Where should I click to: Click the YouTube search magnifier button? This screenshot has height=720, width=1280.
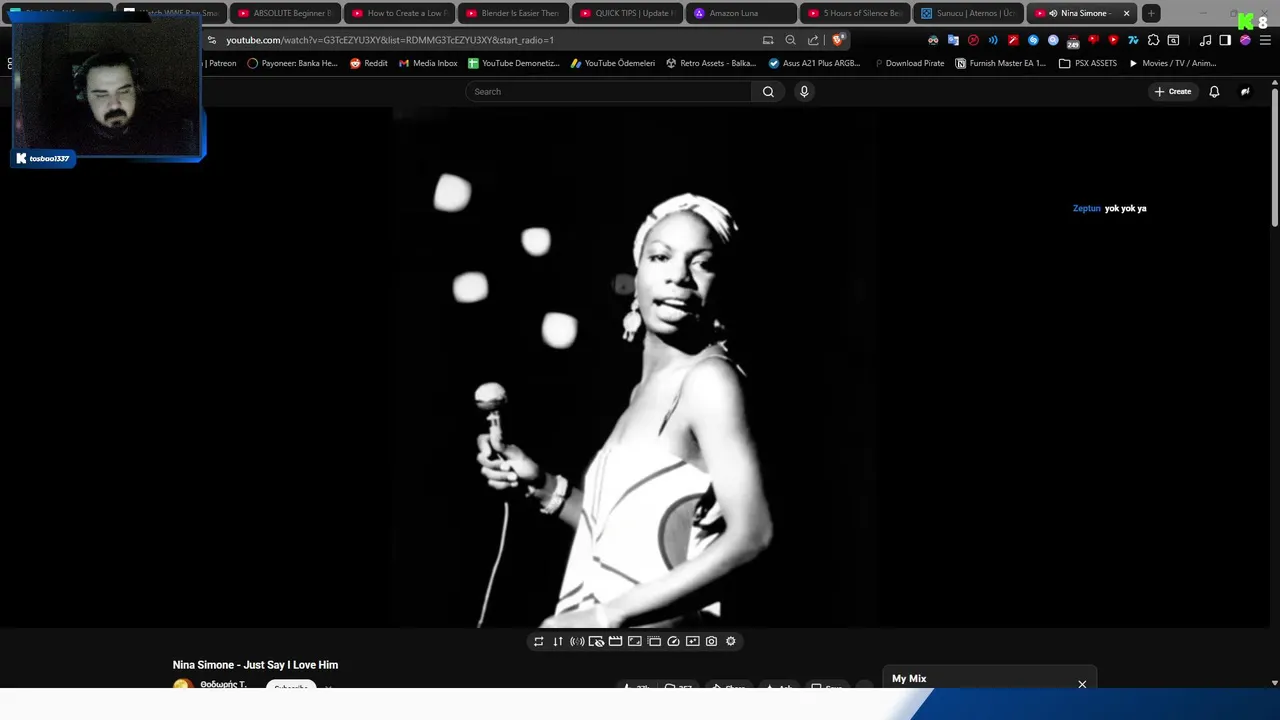point(768,91)
